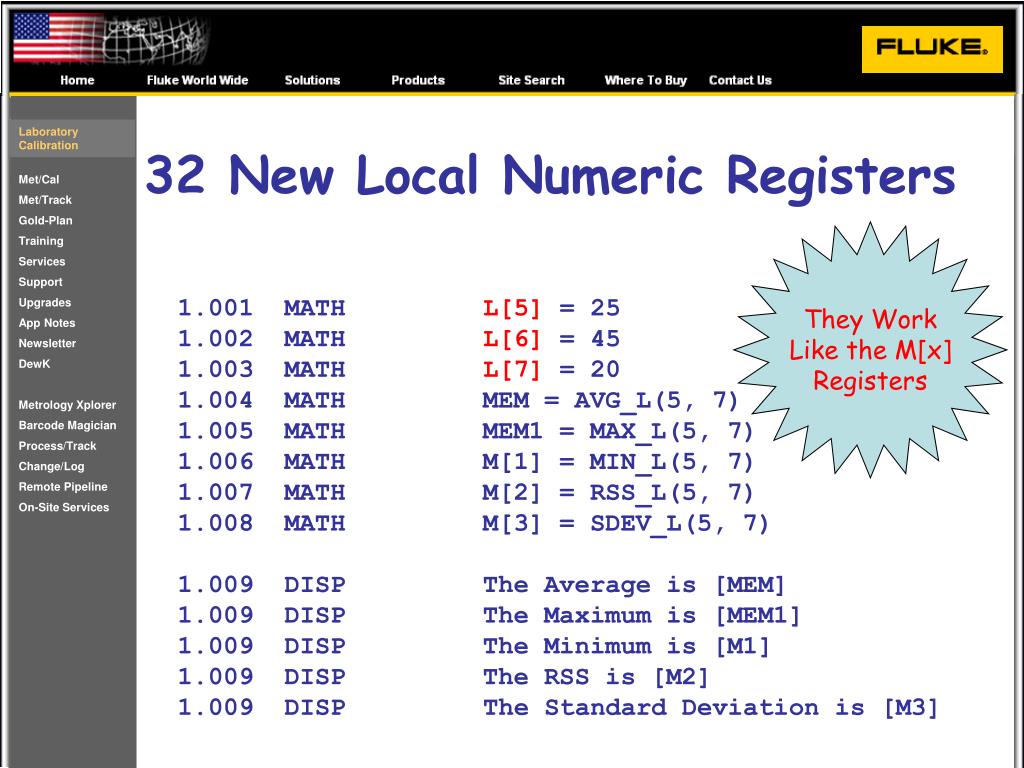This screenshot has height=768, width=1024.
Task: Click the Fluke logo
Action: pos(931,49)
